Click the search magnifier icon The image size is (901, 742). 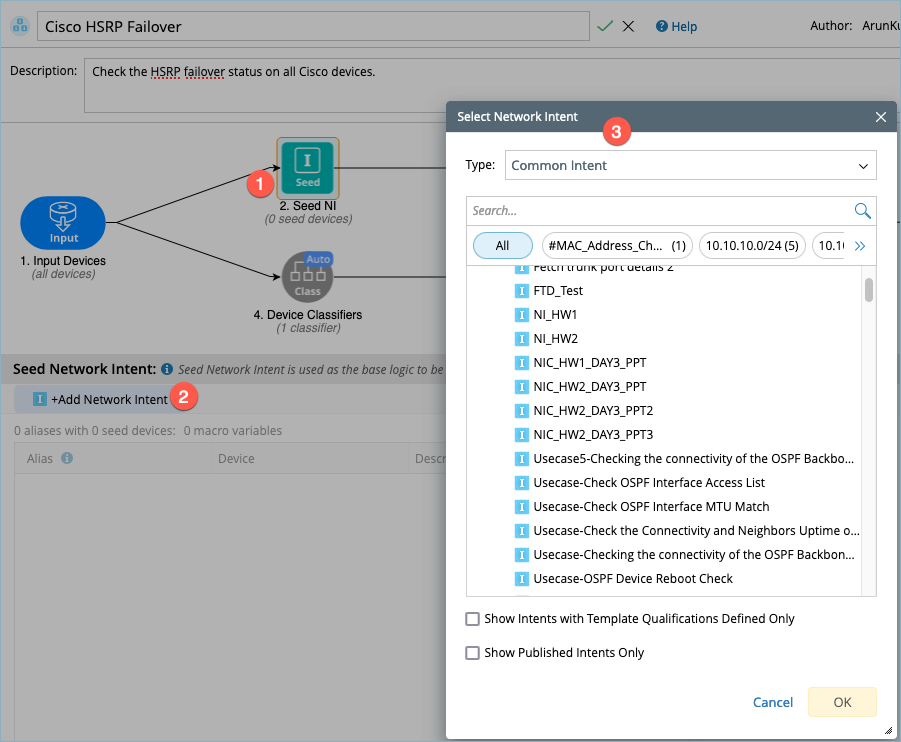[862, 211]
